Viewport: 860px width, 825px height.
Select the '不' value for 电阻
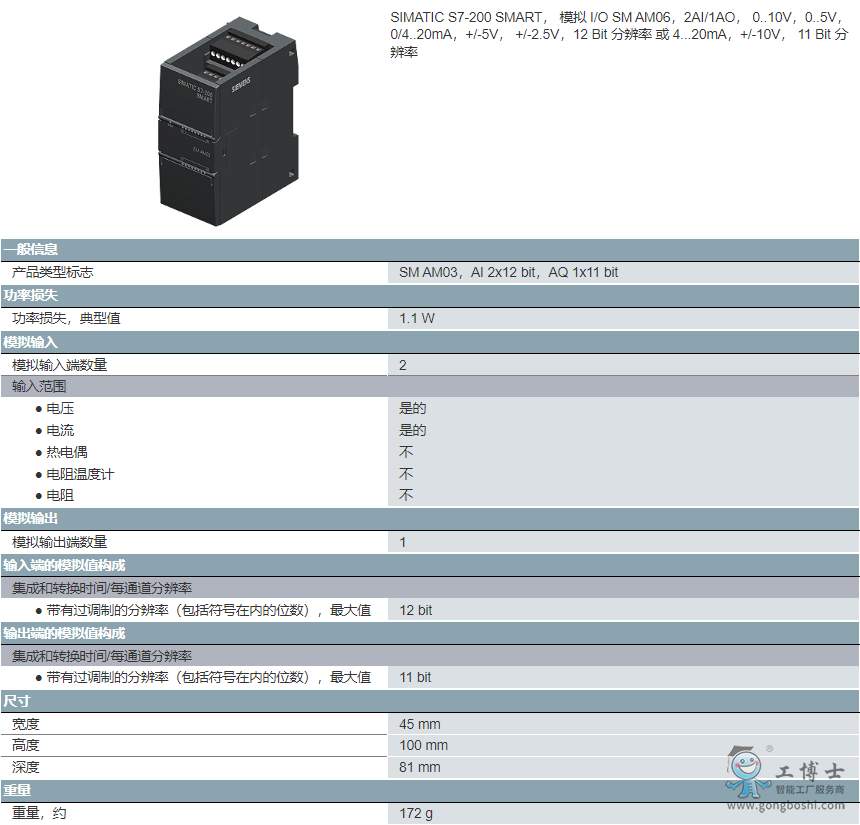[x=406, y=496]
